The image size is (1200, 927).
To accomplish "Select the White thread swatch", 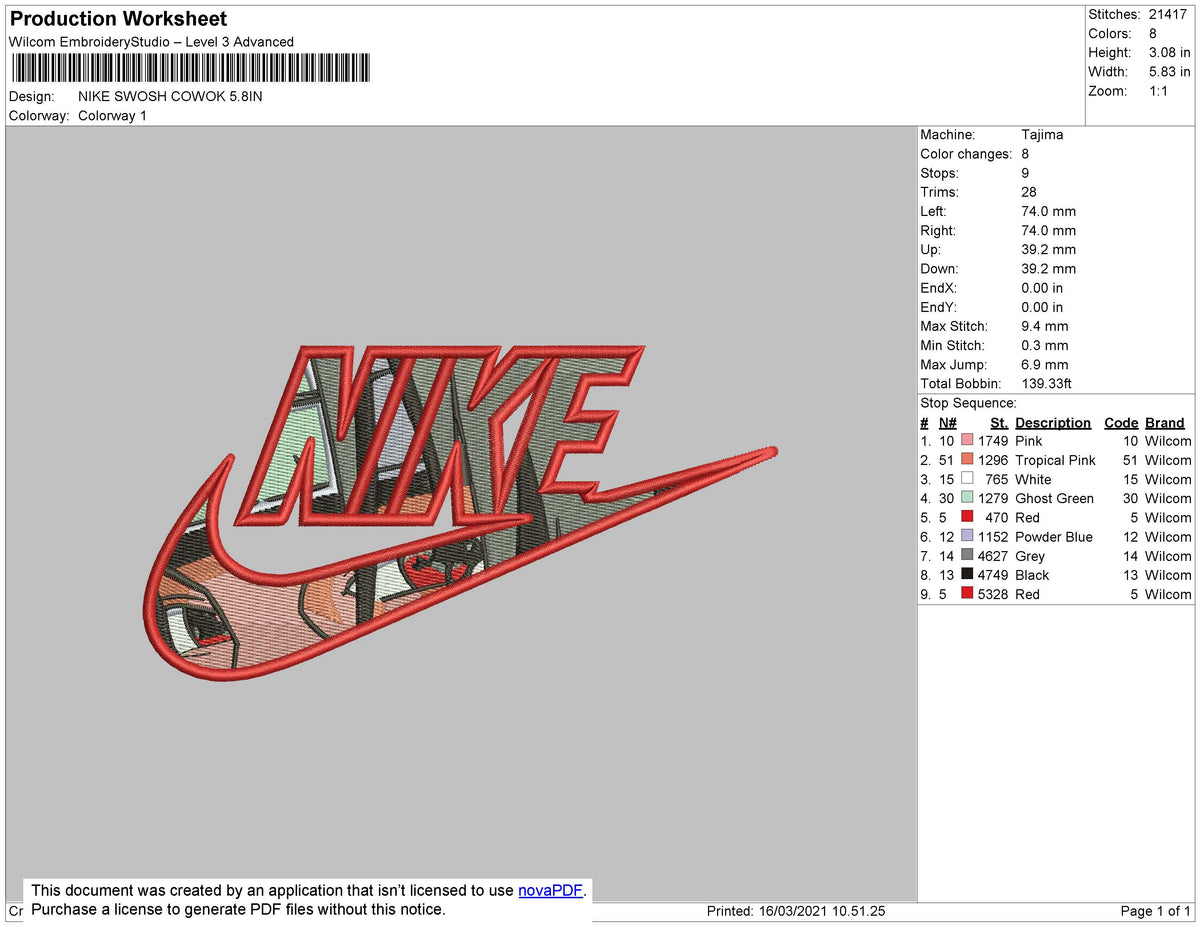I will (966, 479).
